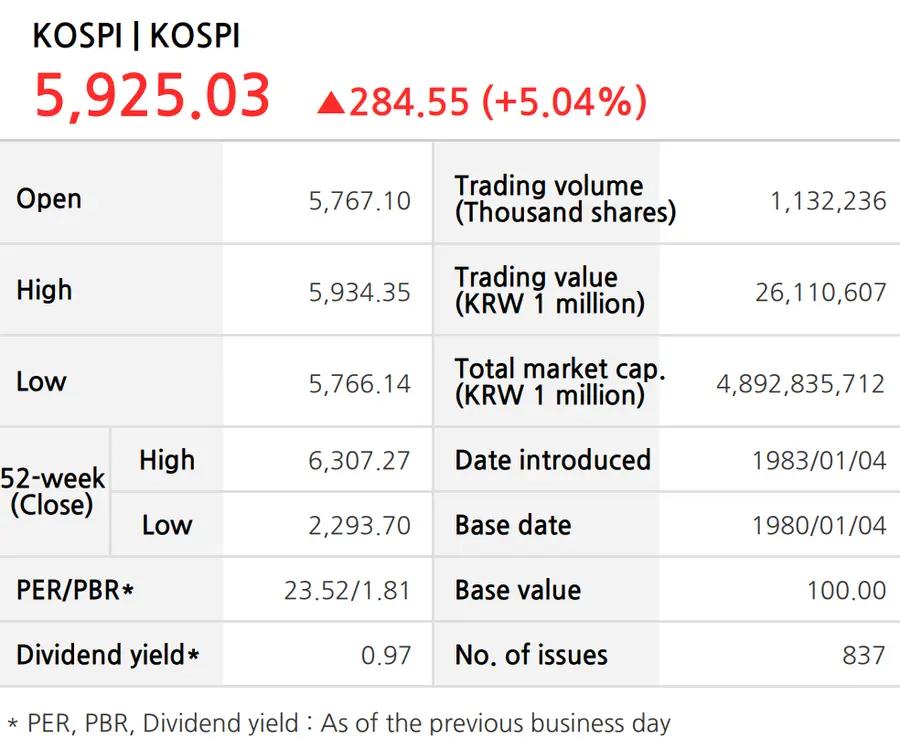
Task: Select the 52-week (Close) label
Action: [x=53, y=492]
